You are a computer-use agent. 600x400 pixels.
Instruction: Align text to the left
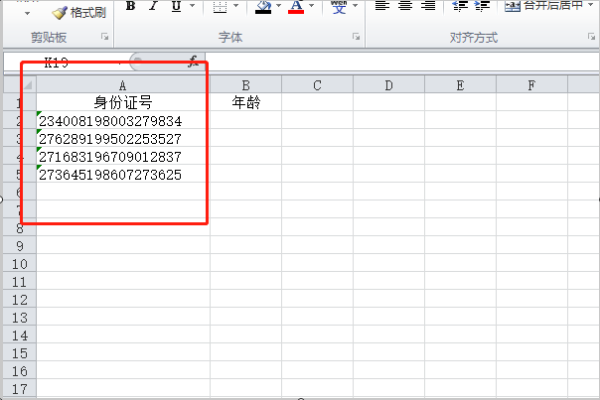(x=382, y=6)
